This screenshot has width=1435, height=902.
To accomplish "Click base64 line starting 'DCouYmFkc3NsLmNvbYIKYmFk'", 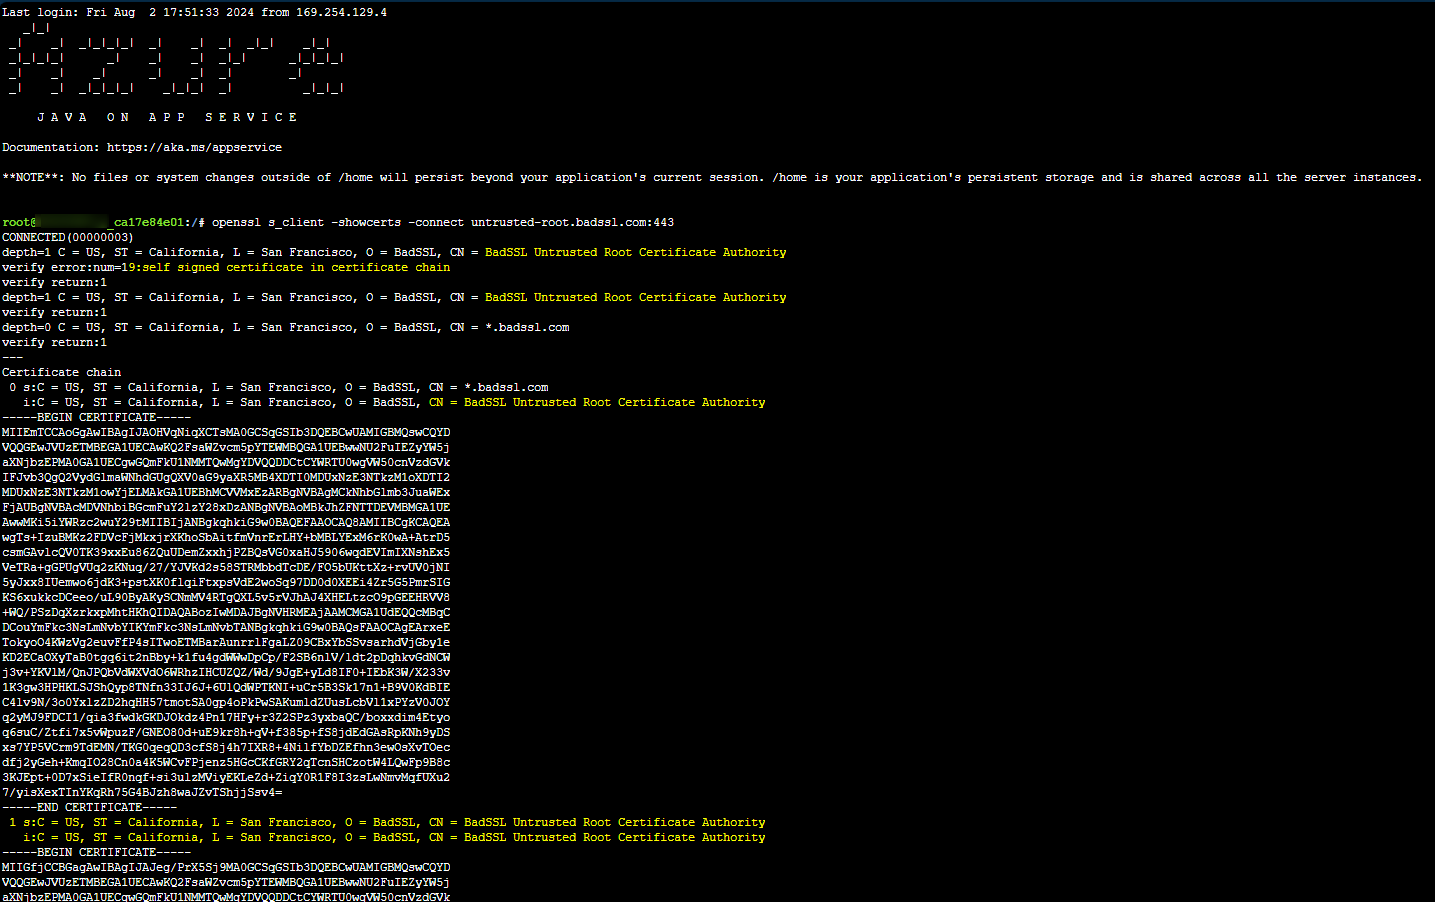I will [x=226, y=627].
